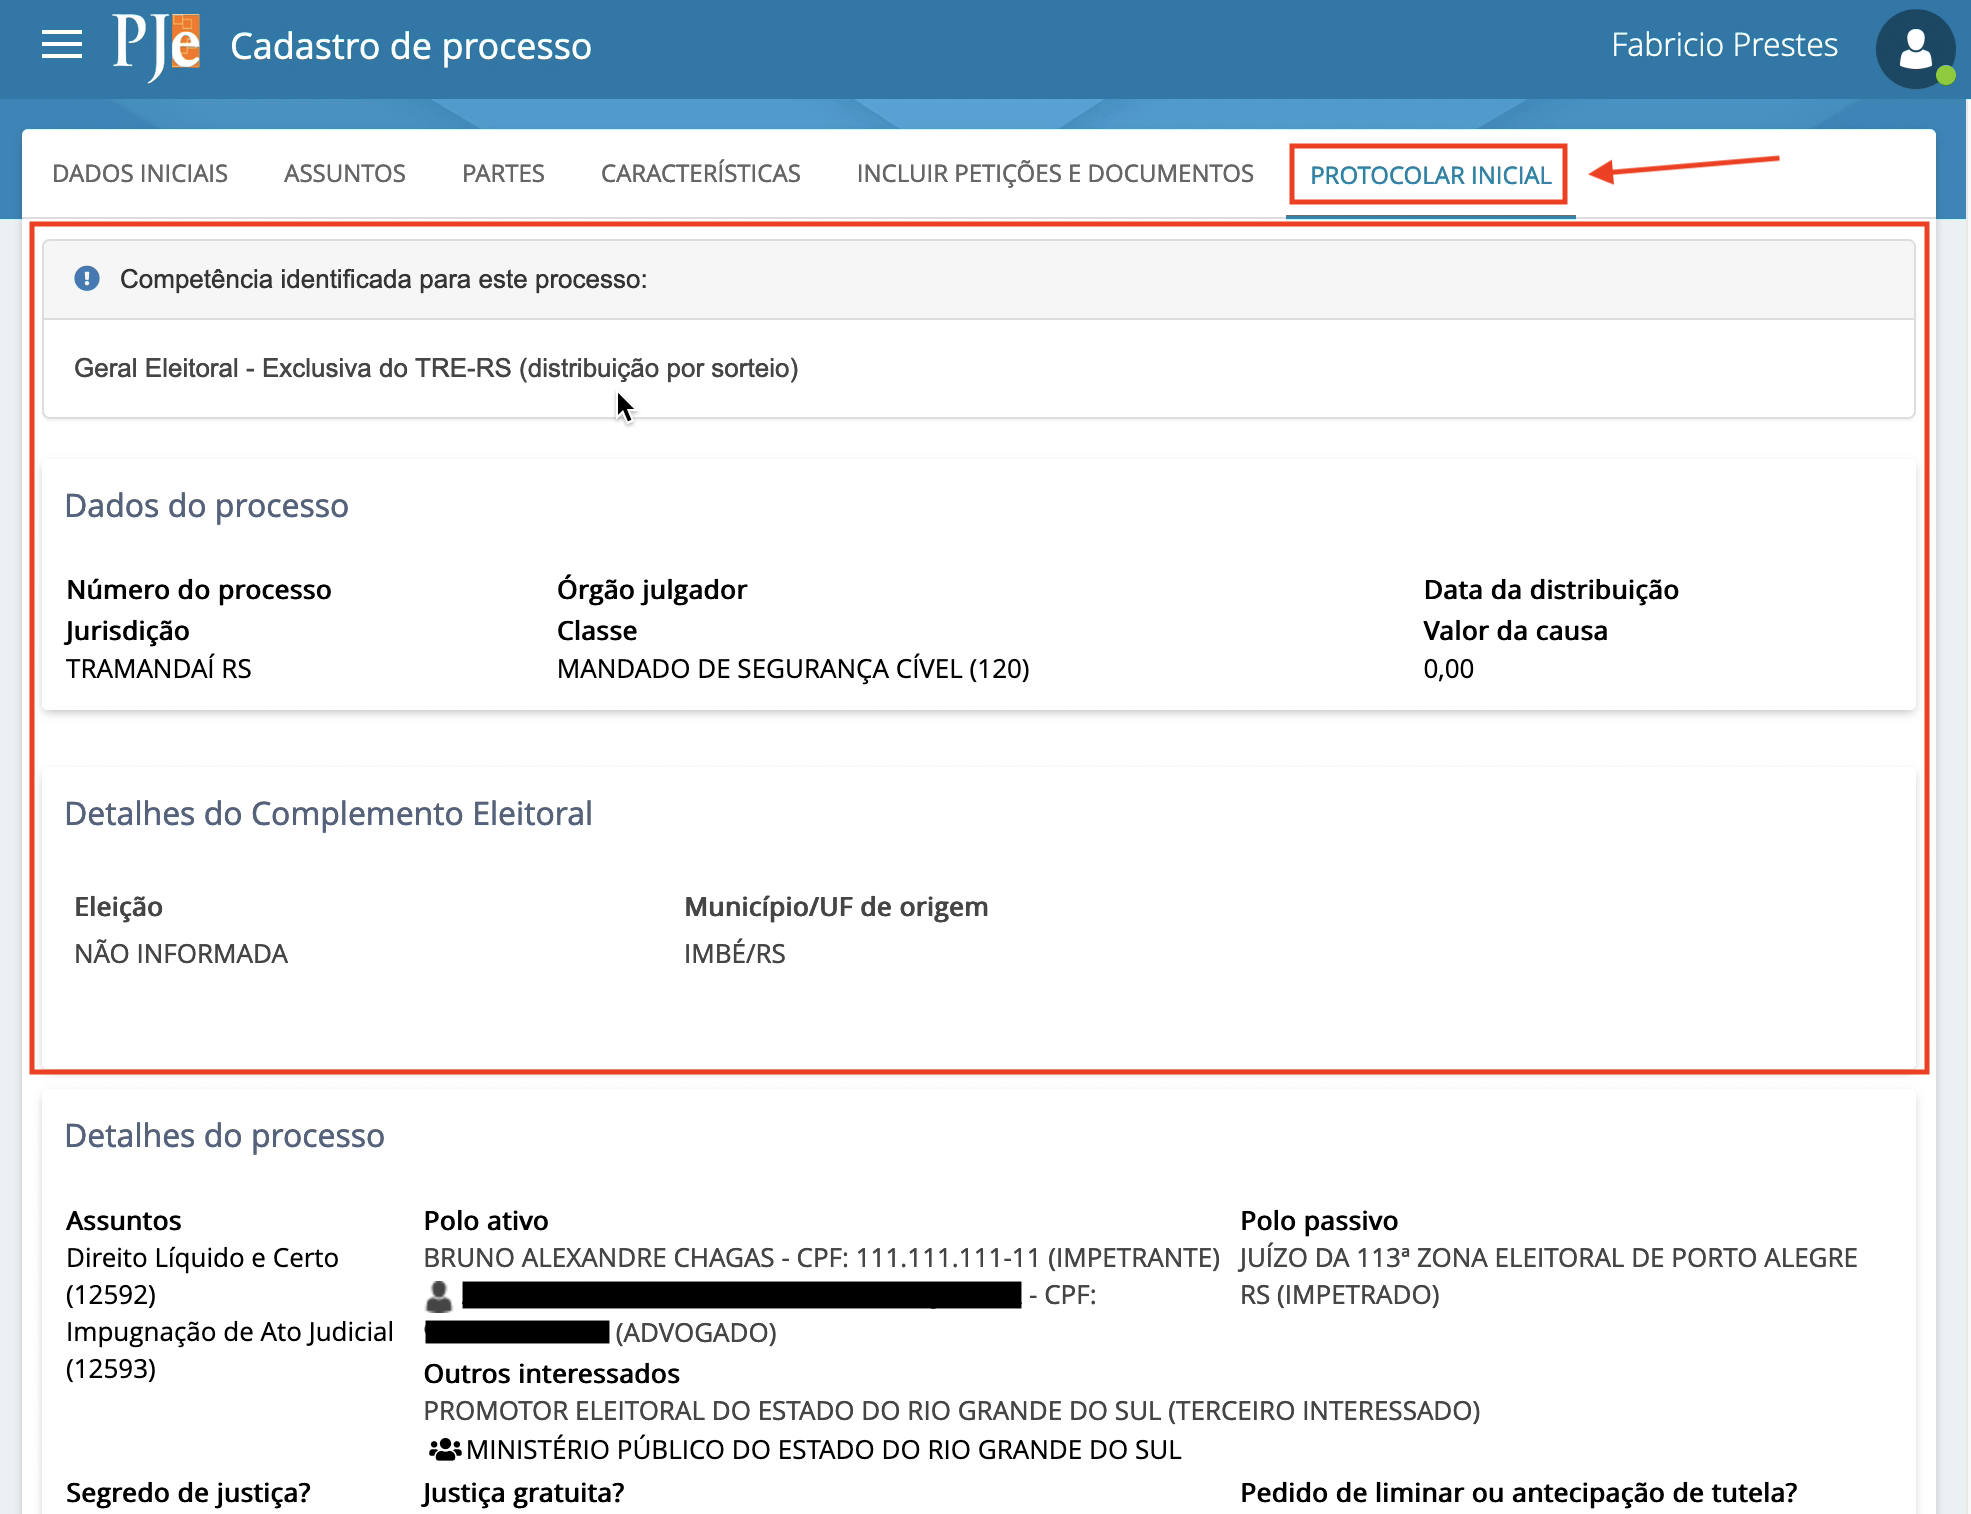This screenshot has width=1971, height=1514.
Task: Open Incluir Petições e Documentos tab
Action: 1055,174
